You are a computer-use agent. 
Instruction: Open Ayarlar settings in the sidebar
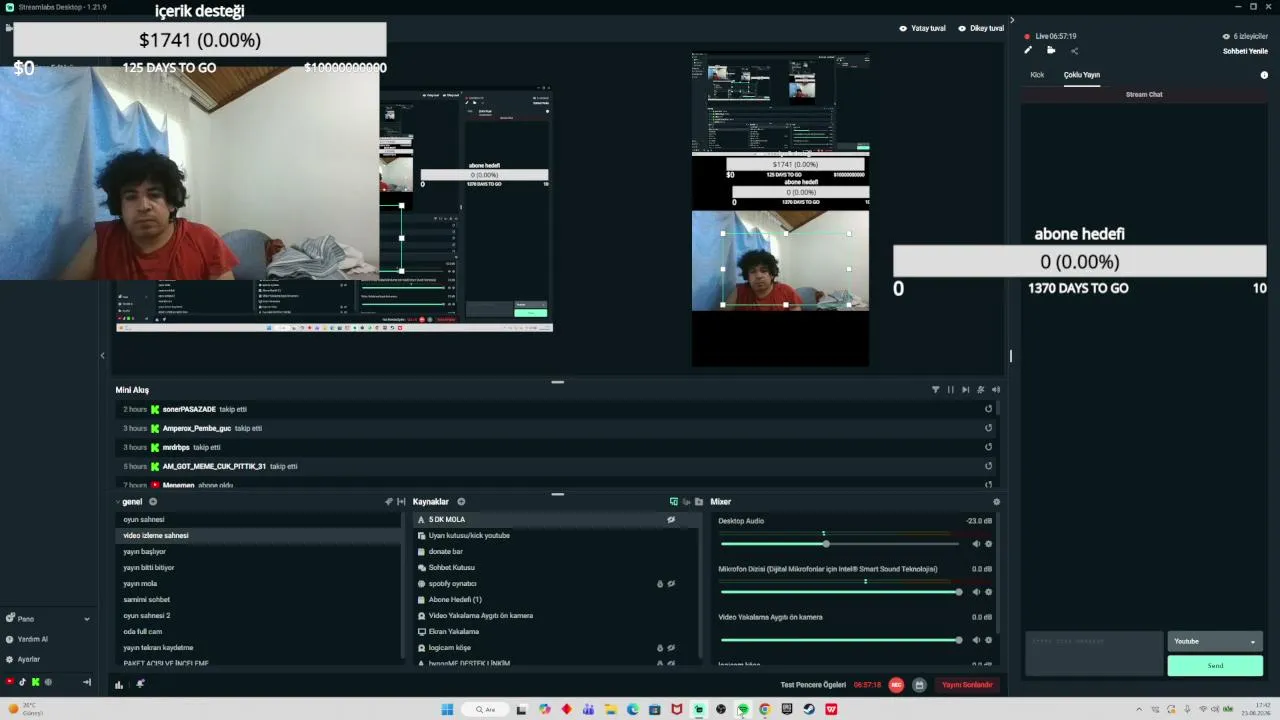pos(29,659)
